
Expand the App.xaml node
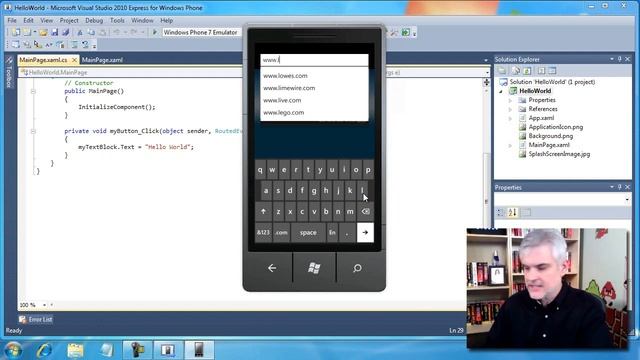pyautogui.click(x=510, y=118)
